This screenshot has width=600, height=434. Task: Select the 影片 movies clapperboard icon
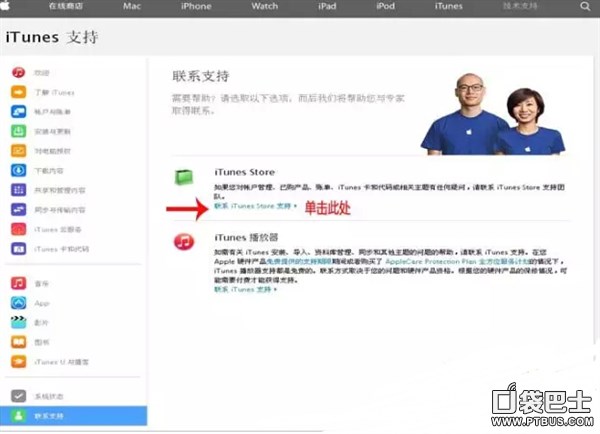coord(18,322)
